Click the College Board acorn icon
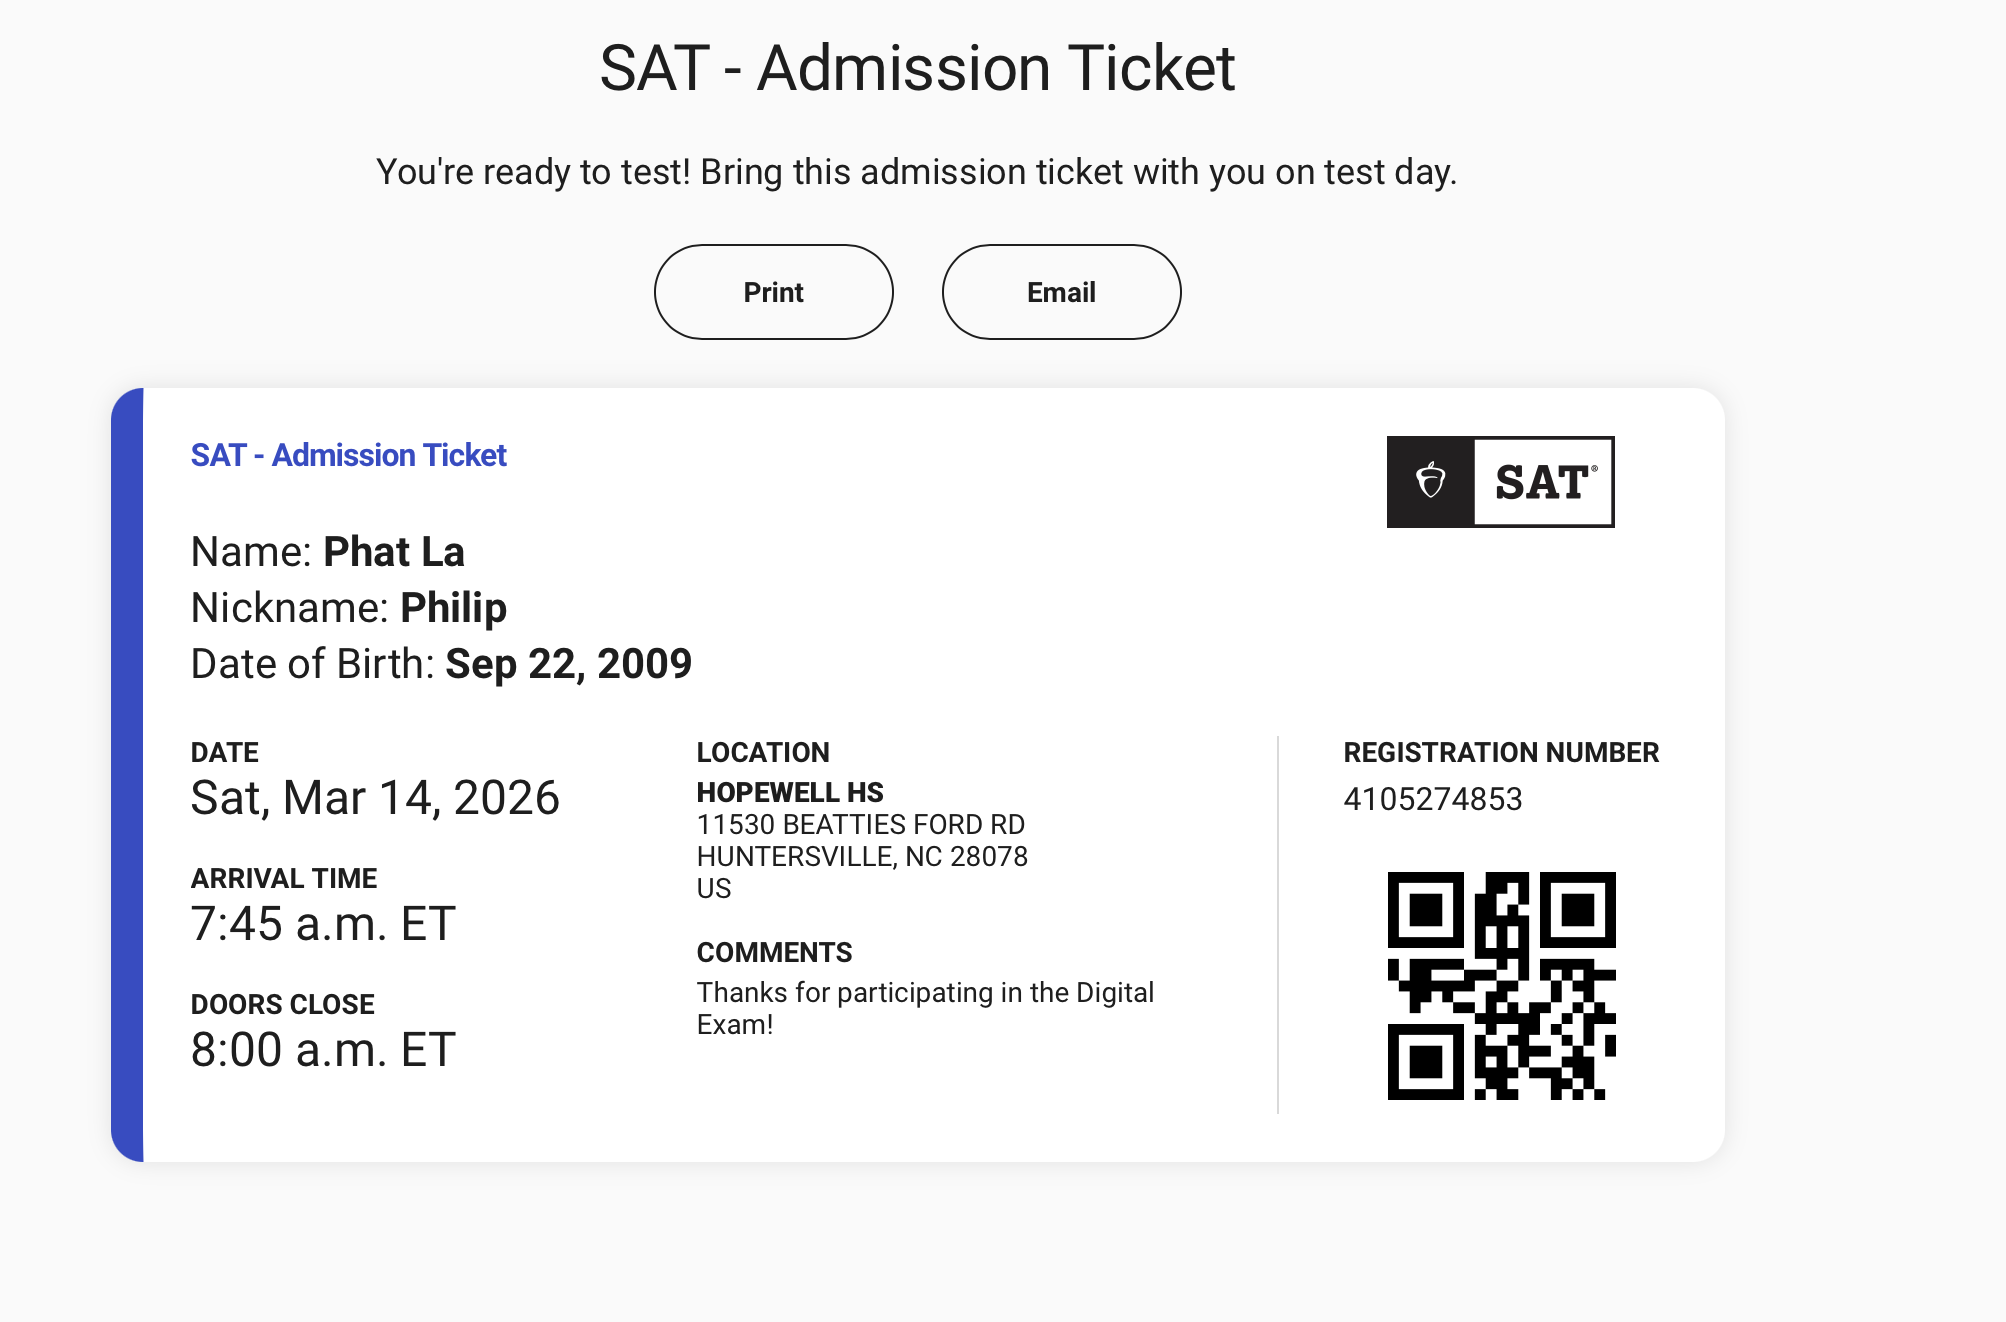 point(1430,481)
